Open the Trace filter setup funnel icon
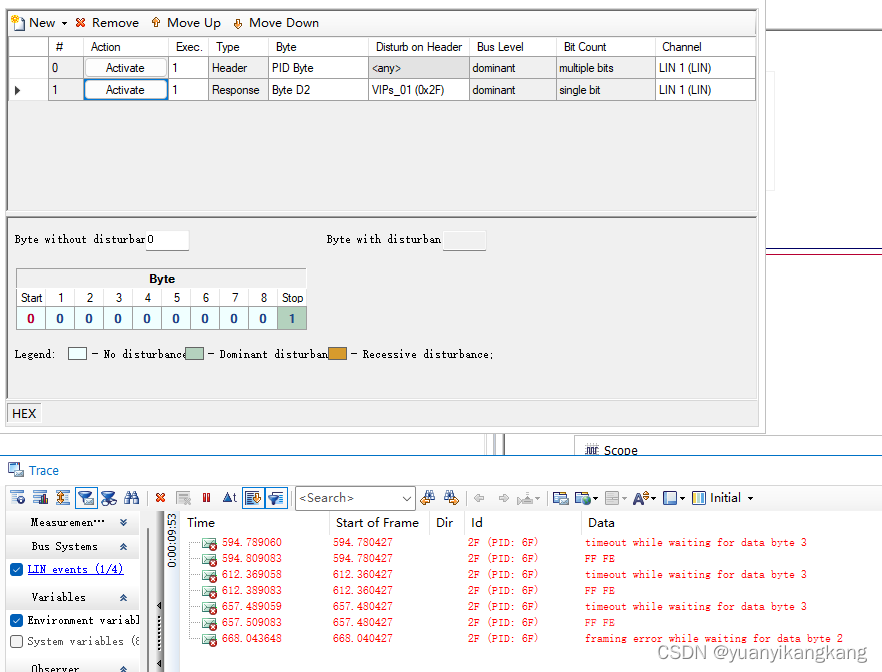Screen dimensions: 882x672 [85, 497]
